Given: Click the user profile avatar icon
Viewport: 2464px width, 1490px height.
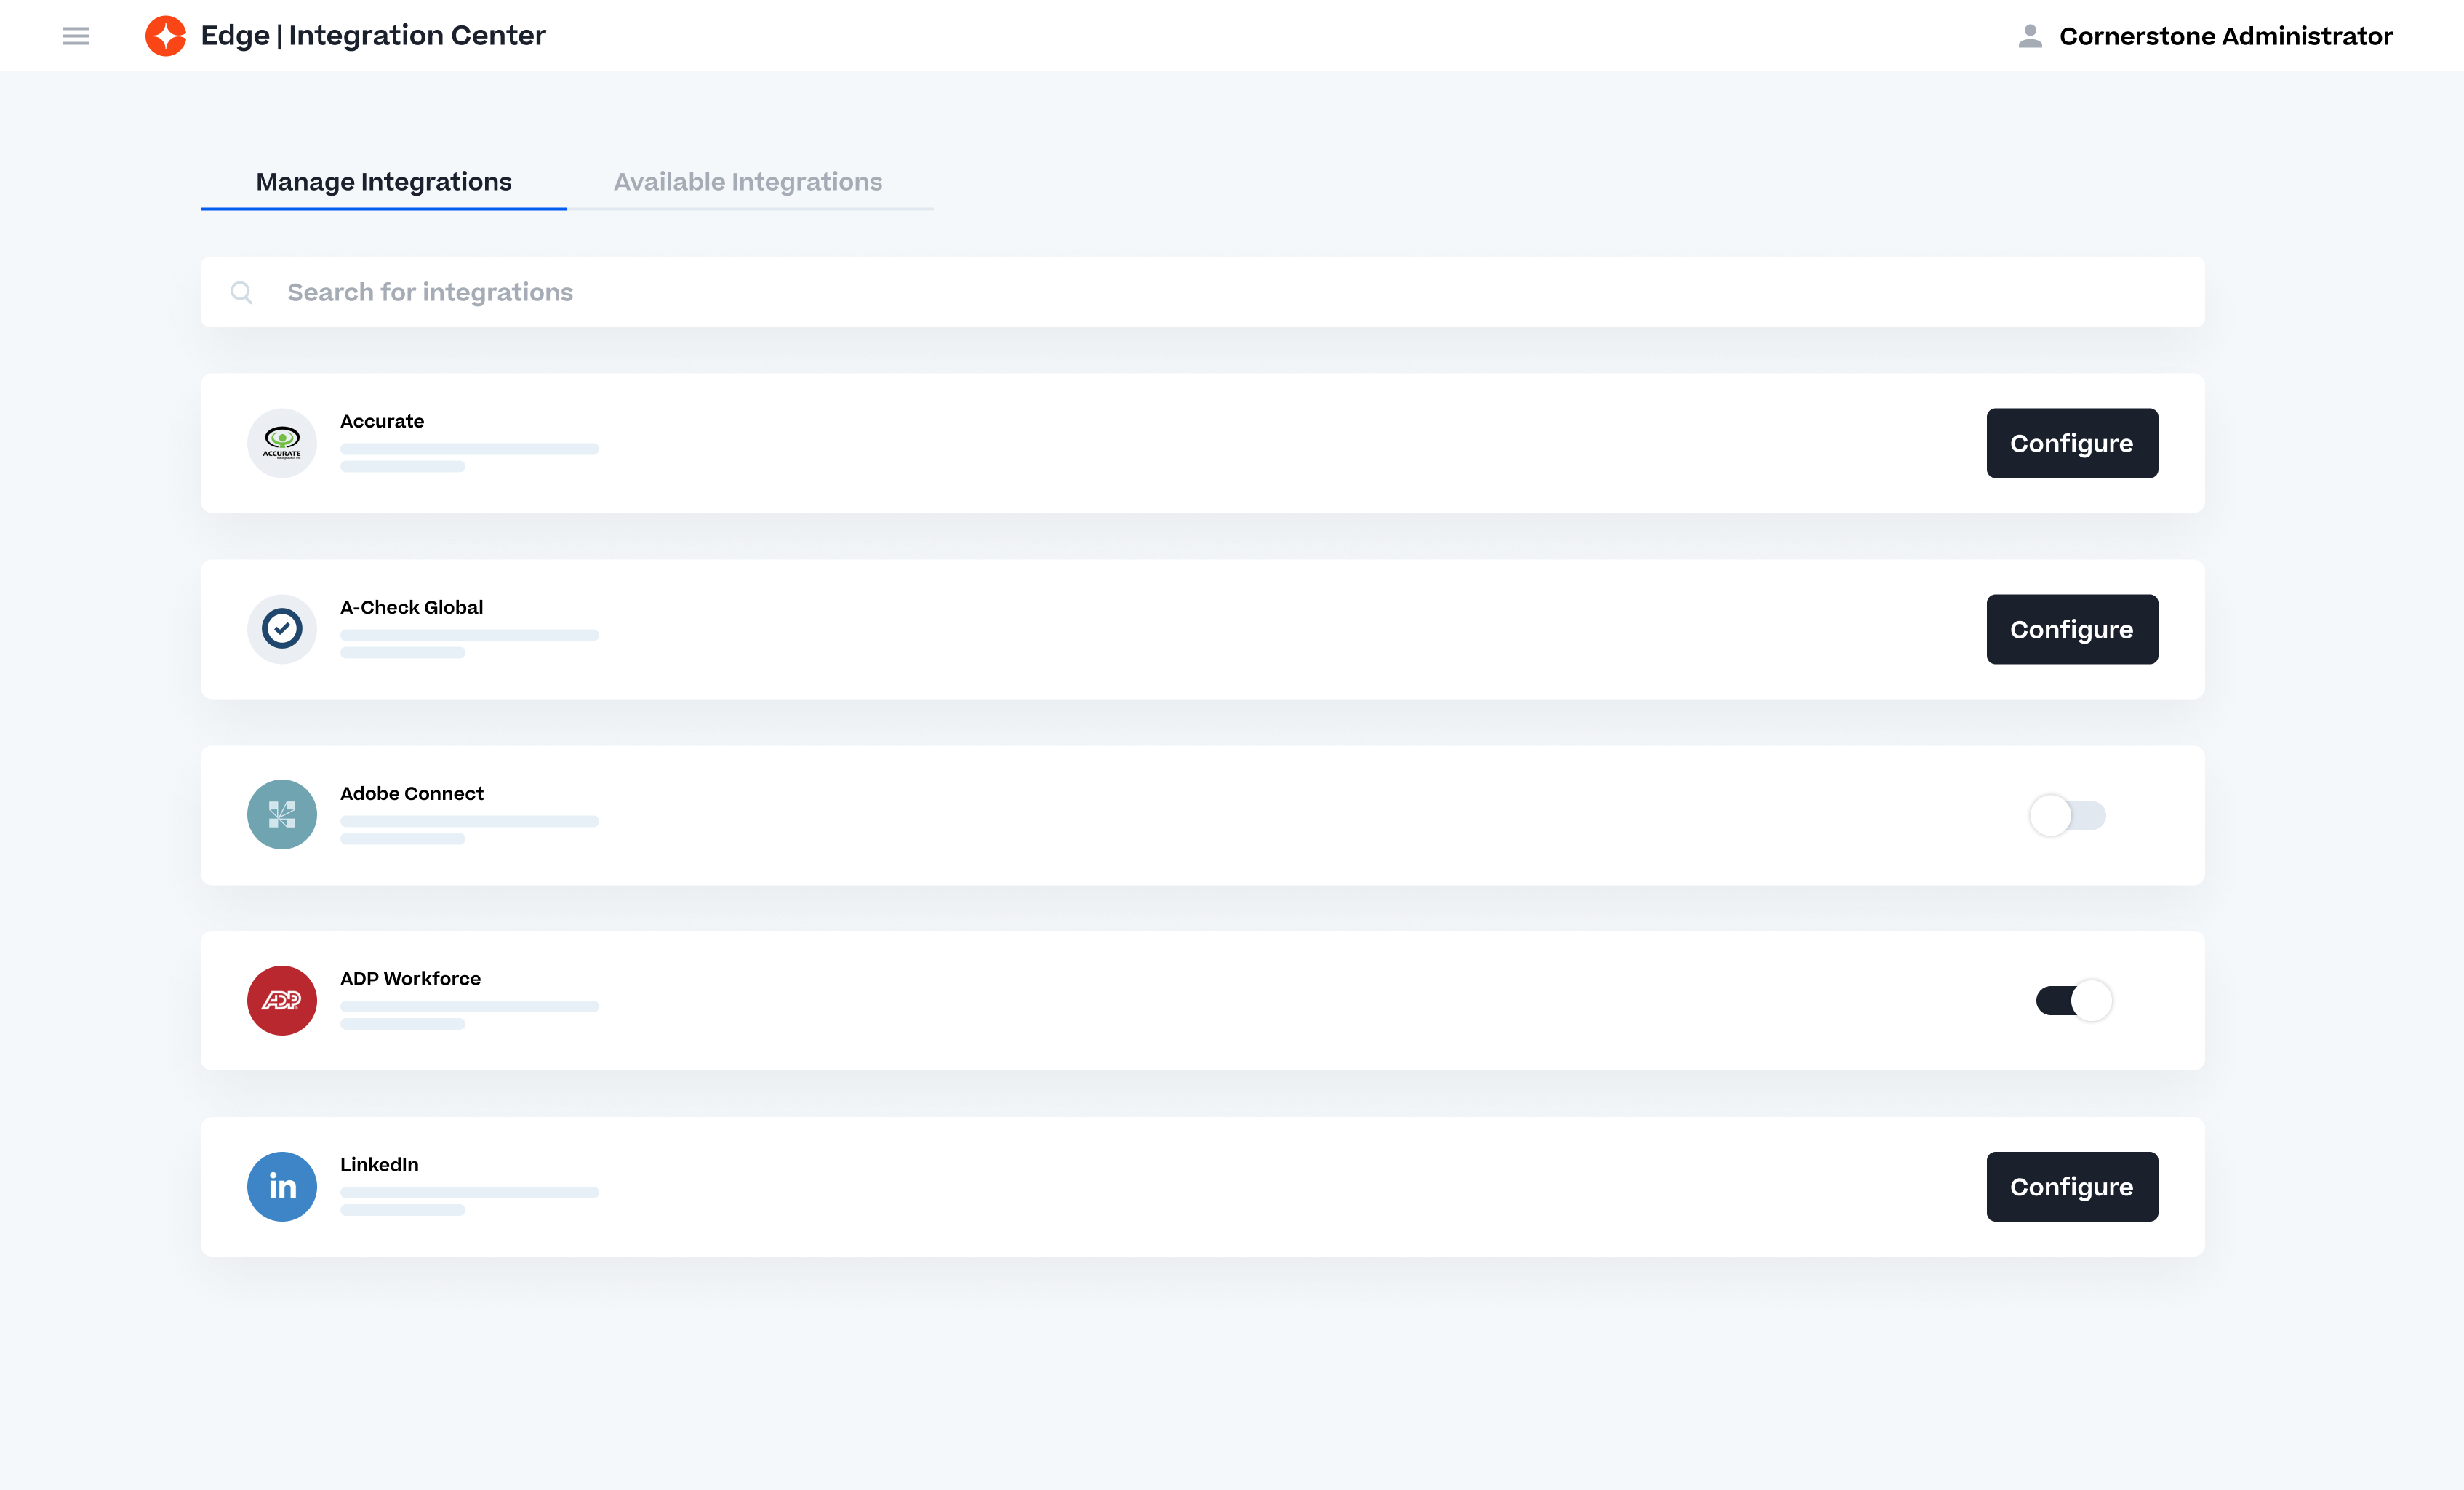Looking at the screenshot, I should click(x=2029, y=36).
